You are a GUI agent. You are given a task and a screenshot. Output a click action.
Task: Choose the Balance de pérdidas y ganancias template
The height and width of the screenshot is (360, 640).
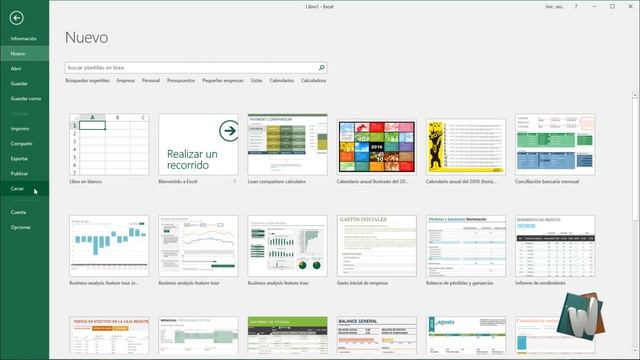coord(466,246)
